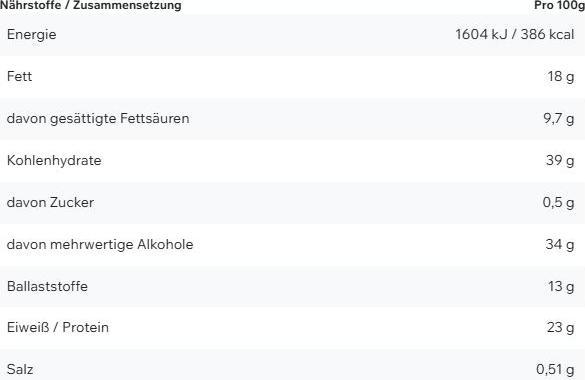This screenshot has width=585, height=380.
Task: Select the Kohlenhydrate row label
Action: (x=54, y=161)
